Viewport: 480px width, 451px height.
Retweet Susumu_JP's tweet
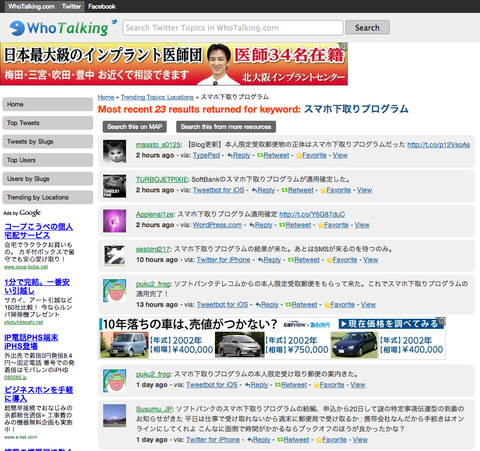click(x=293, y=440)
